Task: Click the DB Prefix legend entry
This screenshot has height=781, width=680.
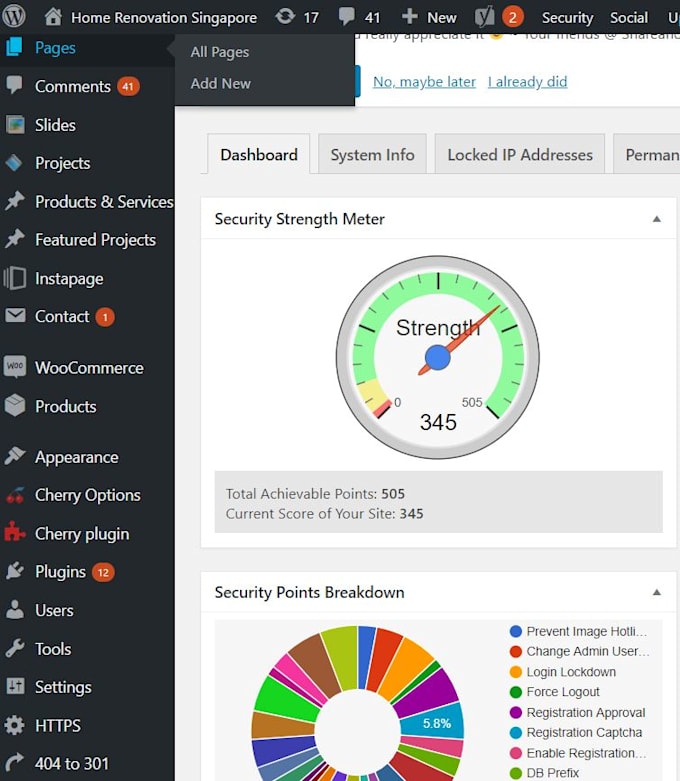Action: [544, 773]
